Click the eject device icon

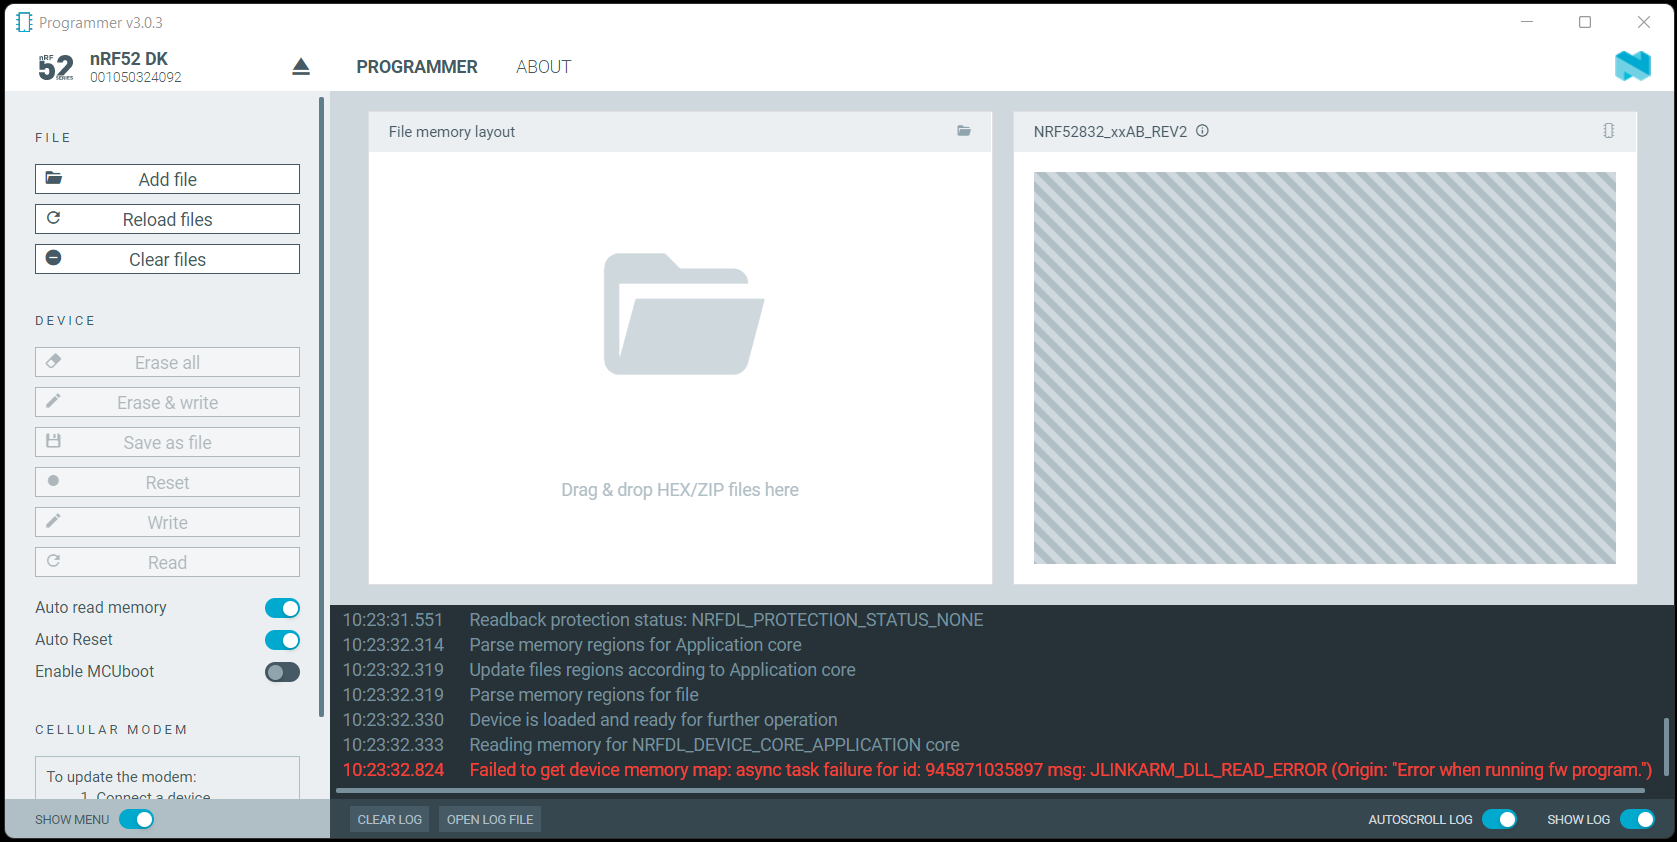click(301, 67)
